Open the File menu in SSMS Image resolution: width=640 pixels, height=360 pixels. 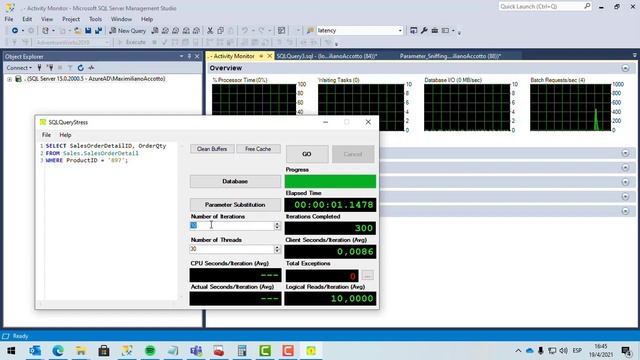9,19
